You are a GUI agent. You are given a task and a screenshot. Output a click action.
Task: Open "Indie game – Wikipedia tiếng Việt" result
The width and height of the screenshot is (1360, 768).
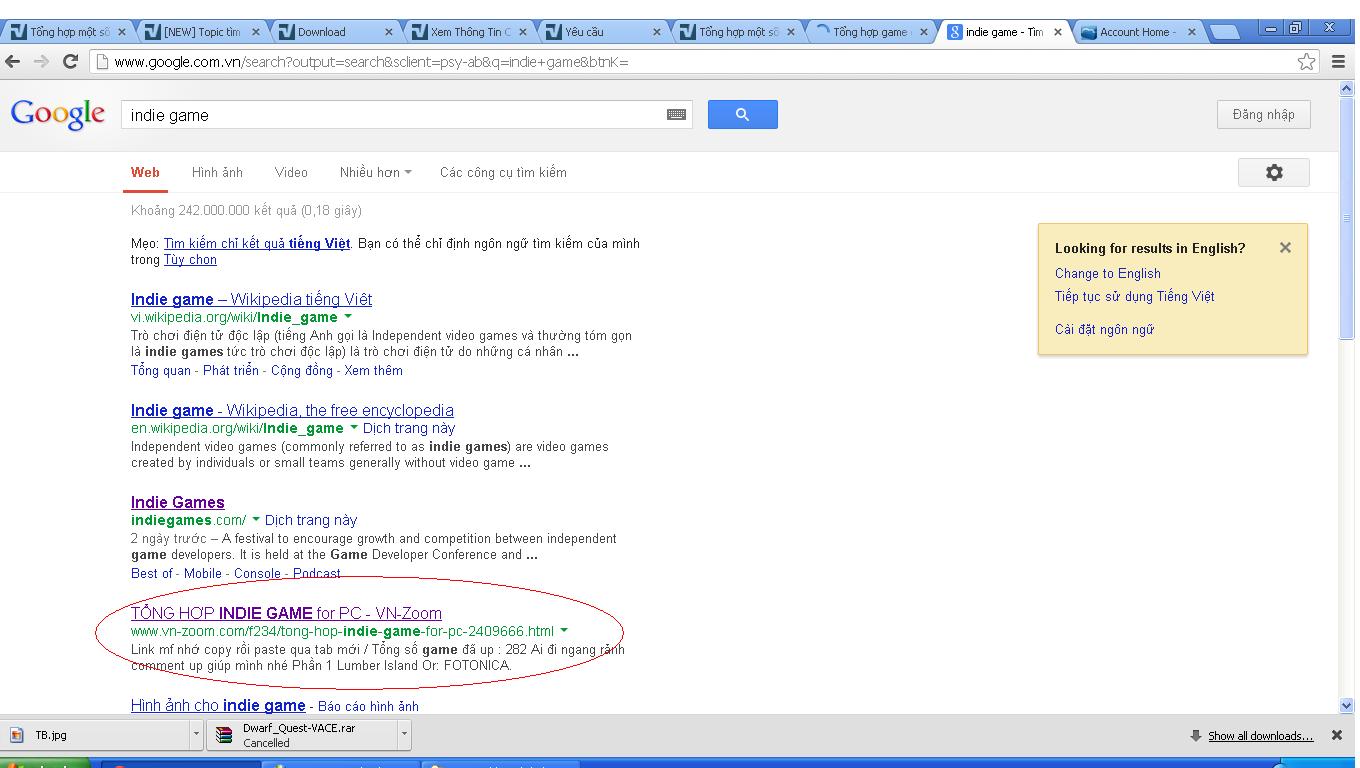pos(251,299)
